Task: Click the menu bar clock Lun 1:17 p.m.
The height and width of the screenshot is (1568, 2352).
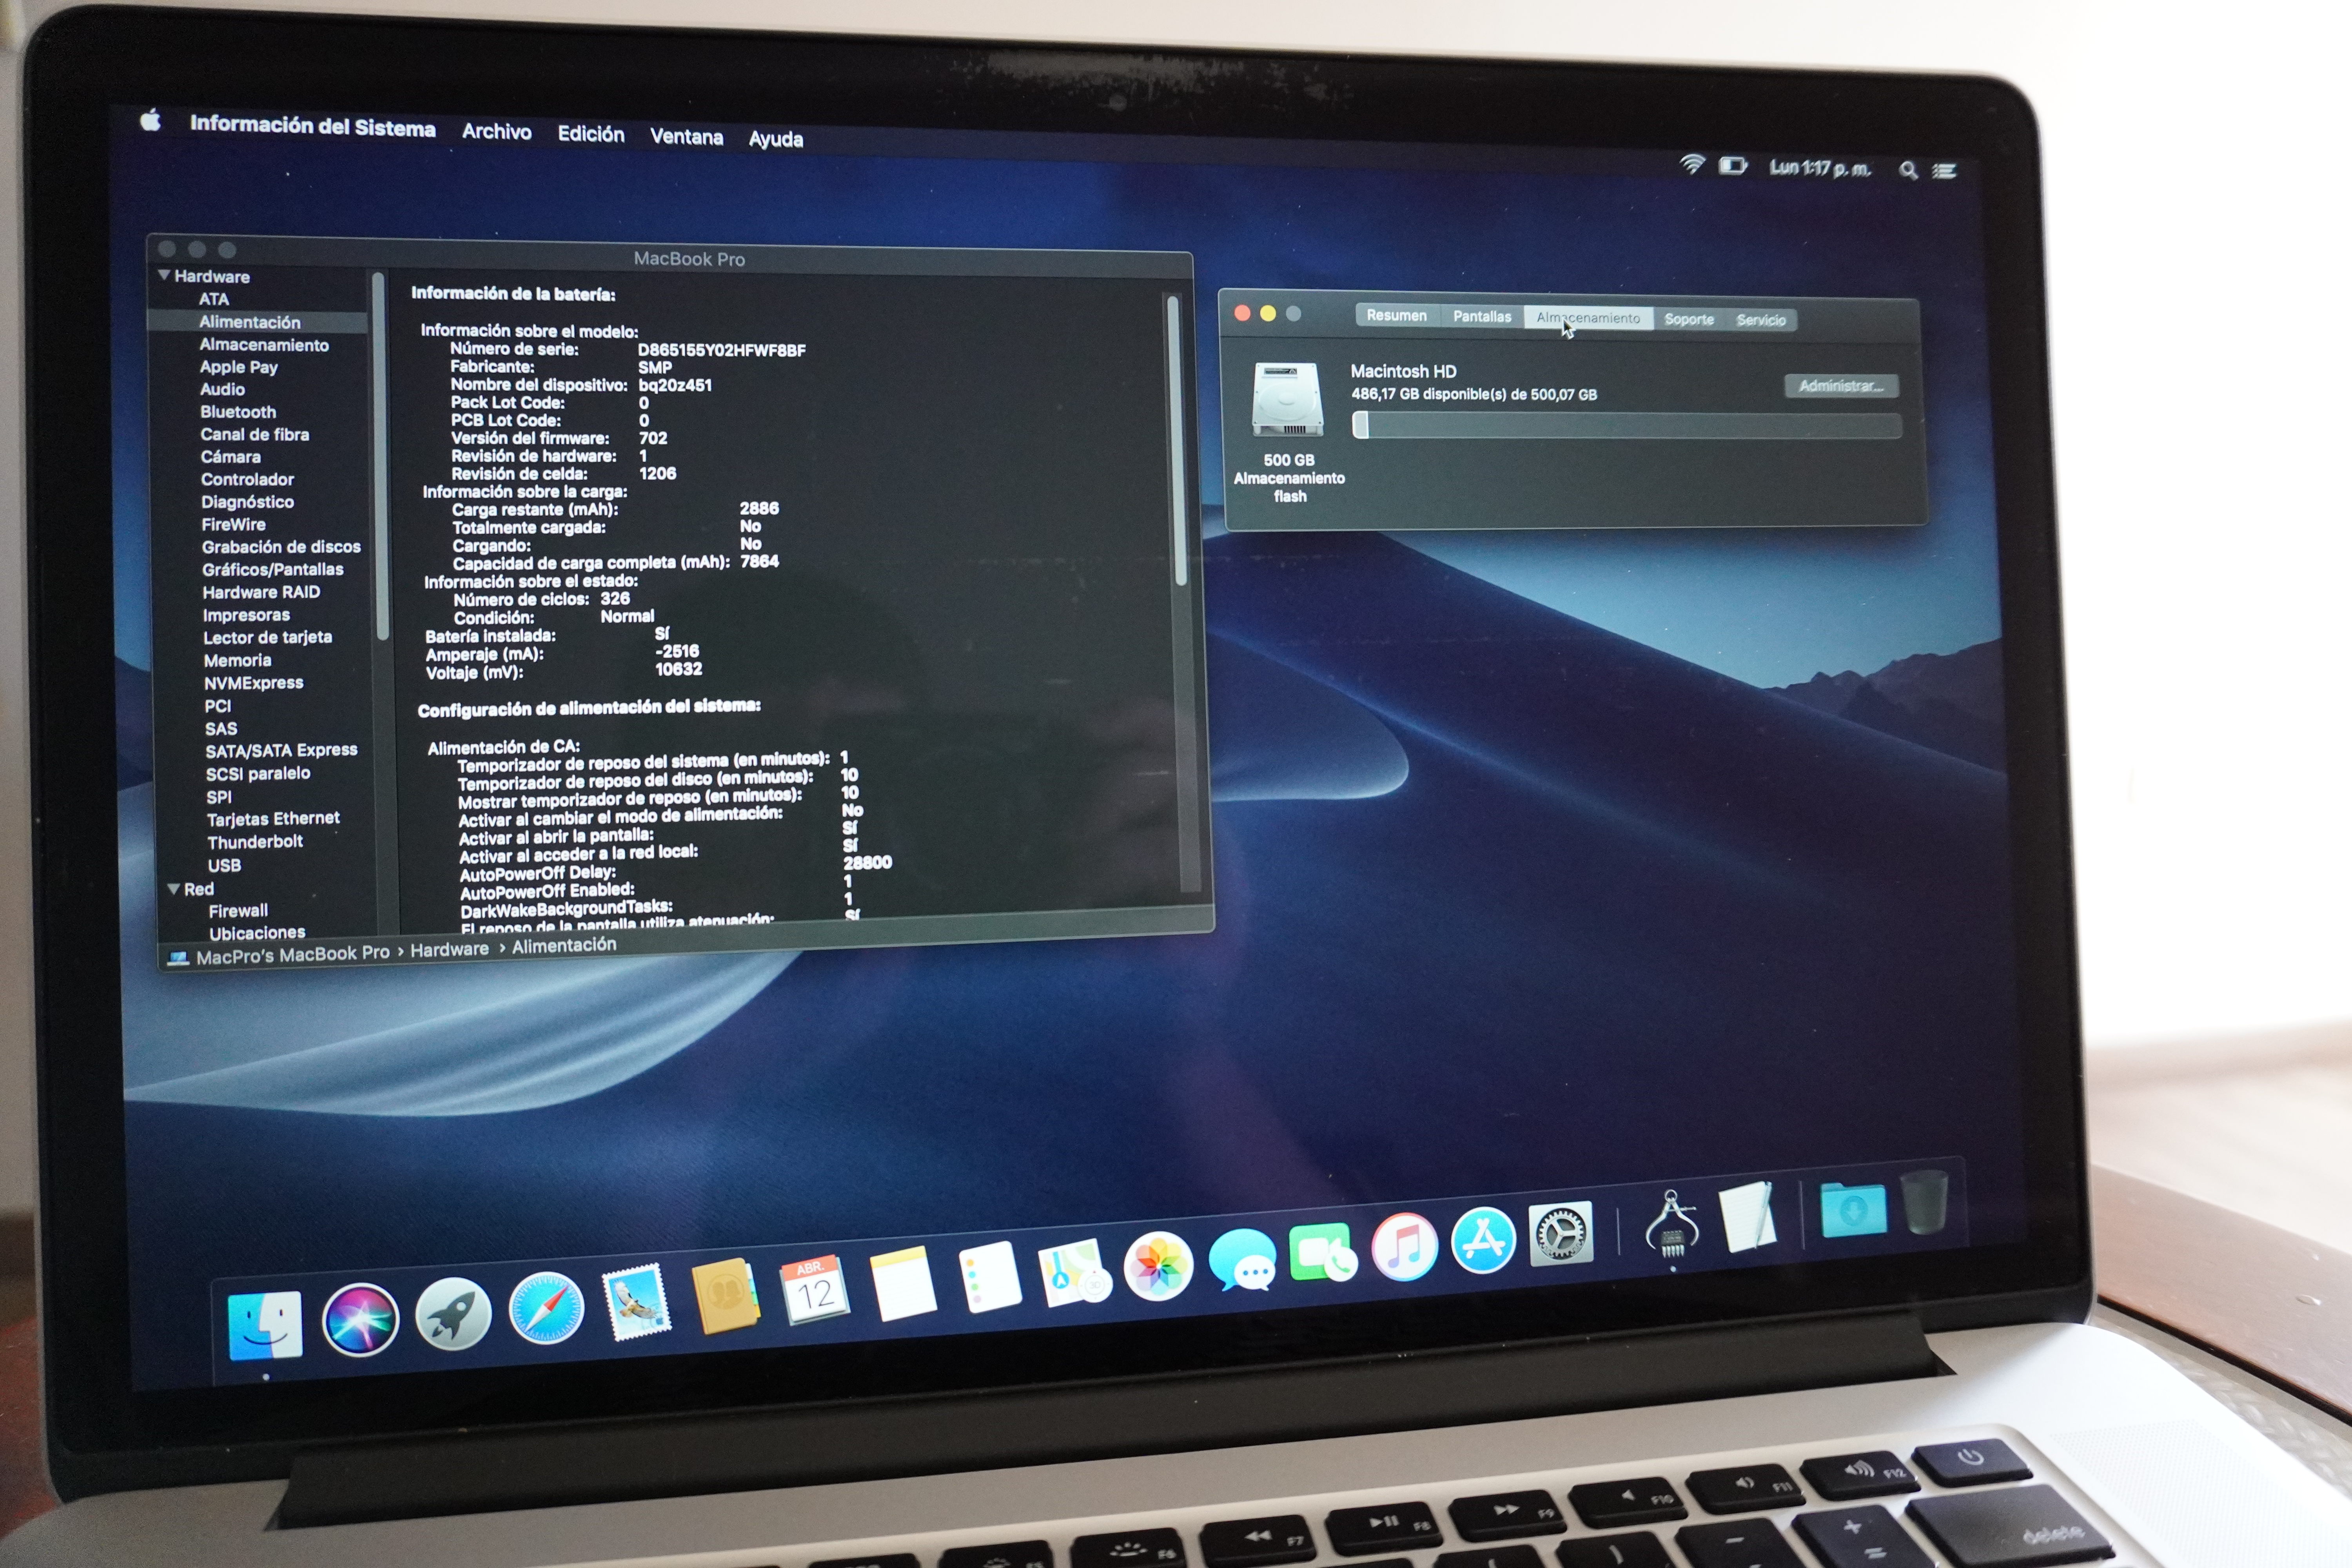Action: click(x=1820, y=168)
